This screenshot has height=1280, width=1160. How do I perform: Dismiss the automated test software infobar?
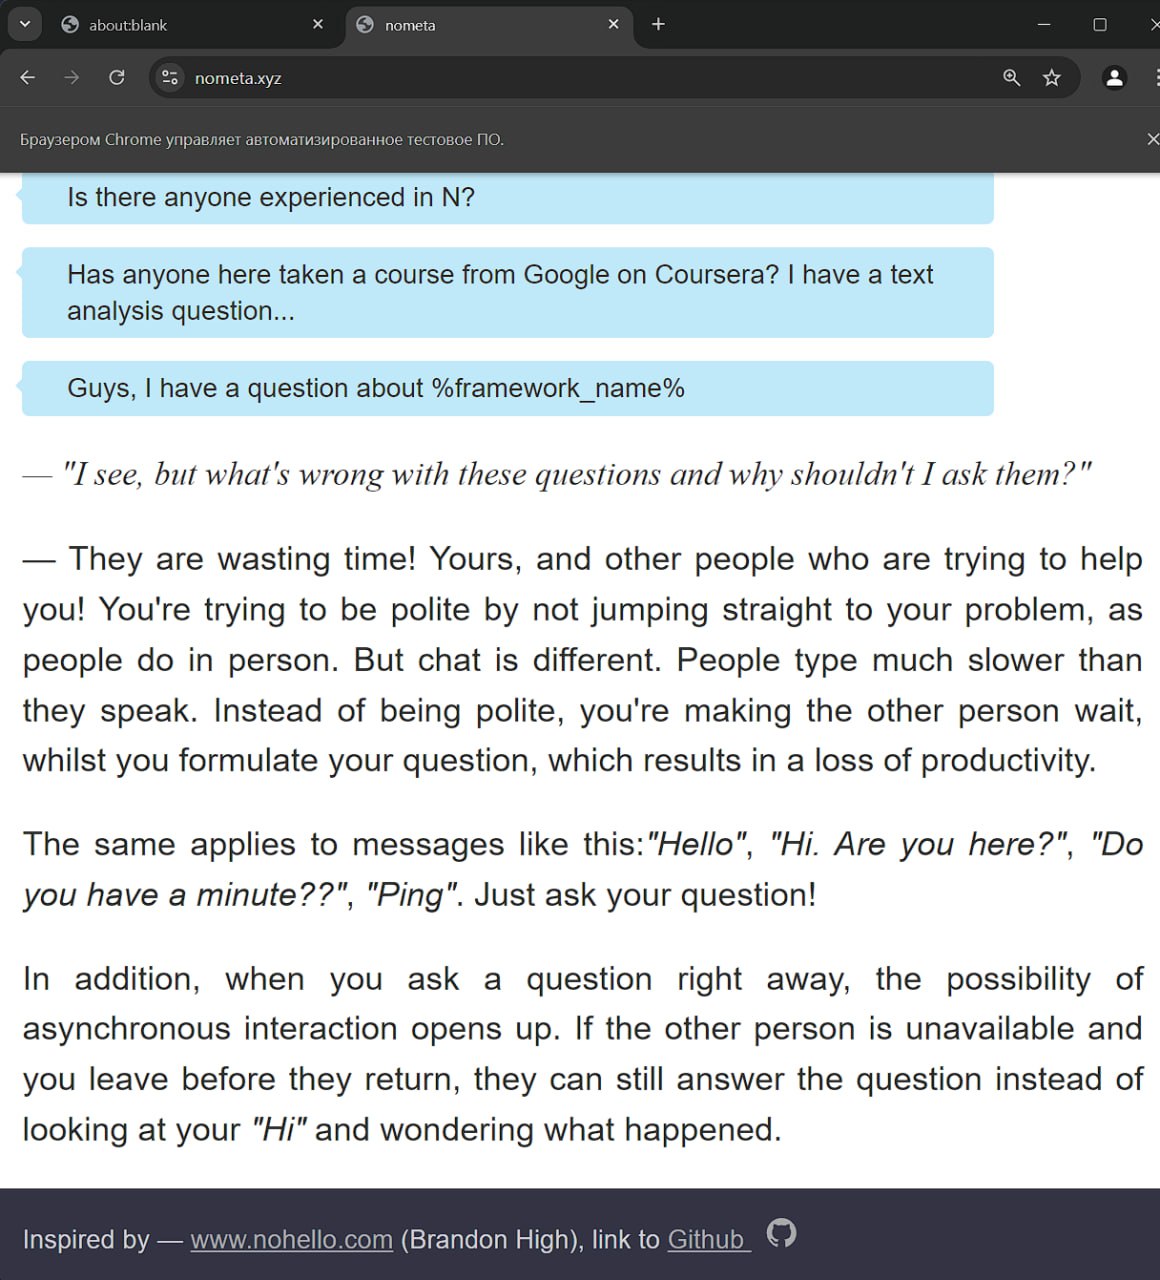(x=1151, y=139)
